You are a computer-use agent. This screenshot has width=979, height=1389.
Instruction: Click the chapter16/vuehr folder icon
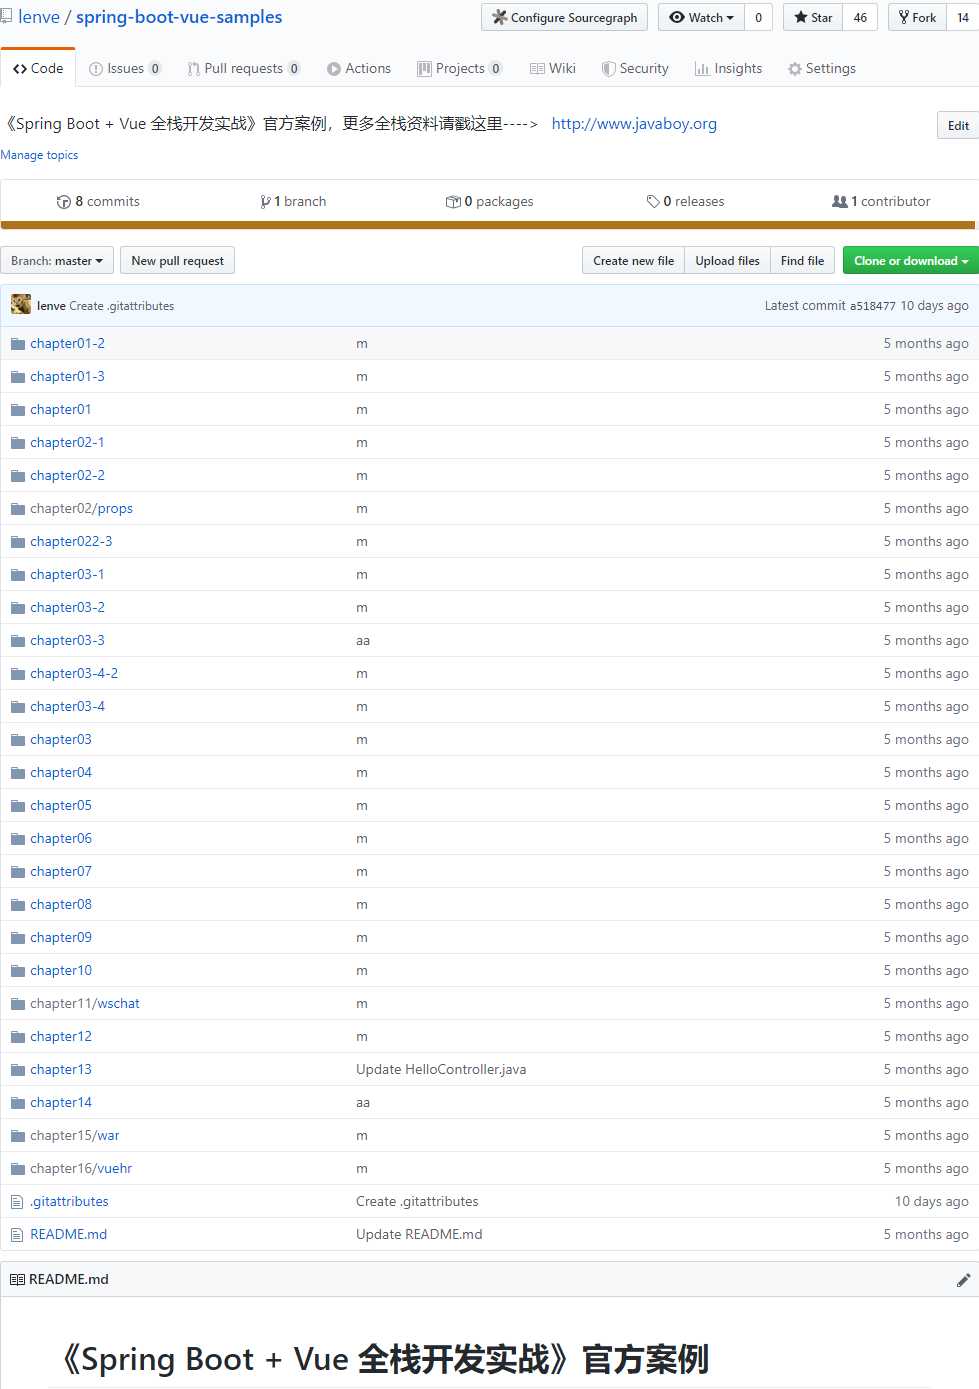[18, 1168]
